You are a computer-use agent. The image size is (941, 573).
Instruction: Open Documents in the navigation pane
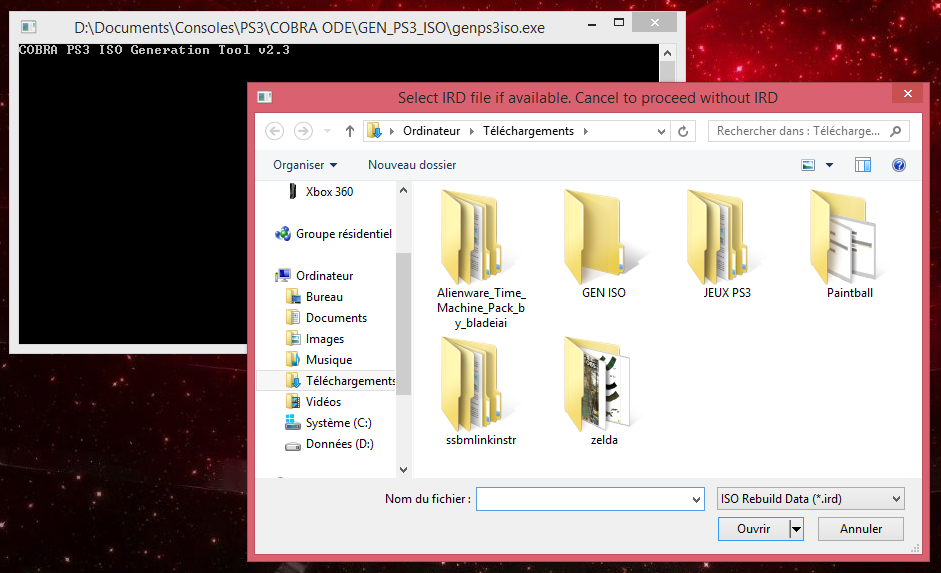coord(336,318)
